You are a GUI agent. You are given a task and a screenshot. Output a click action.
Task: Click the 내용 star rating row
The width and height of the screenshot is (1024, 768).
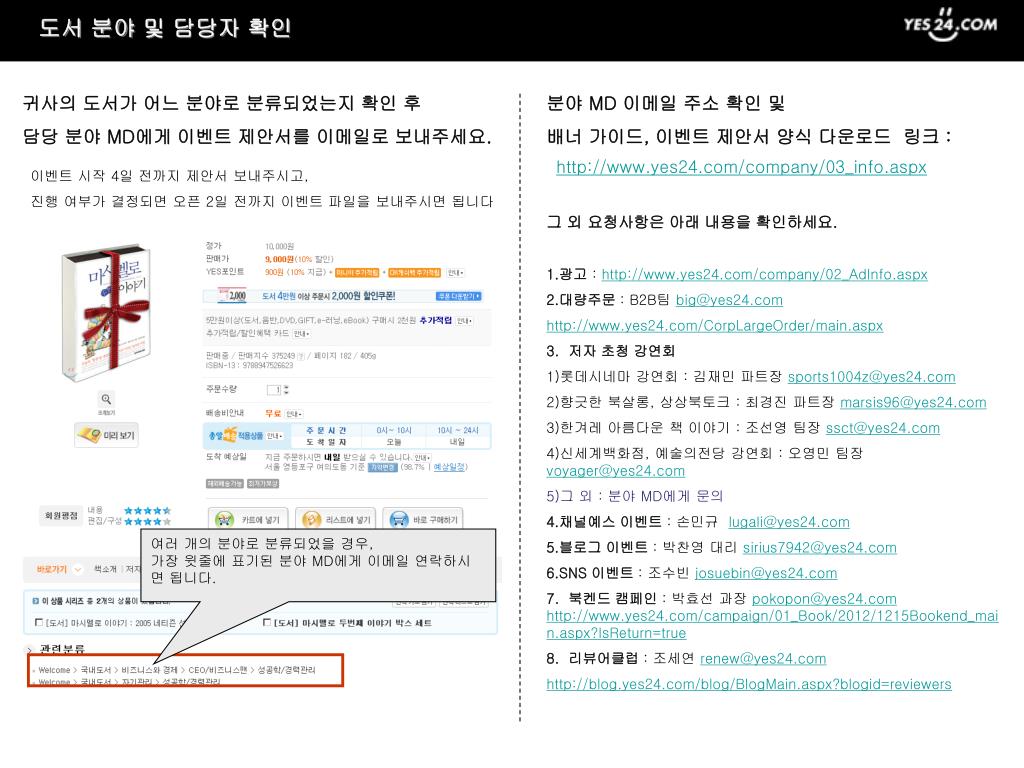pyautogui.click(x=148, y=510)
